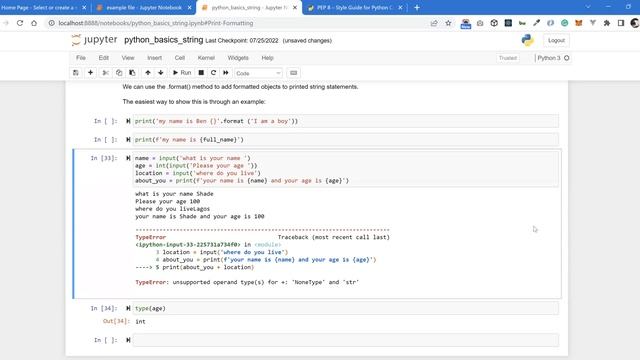
Task: Open the File menu
Action: click(81, 58)
